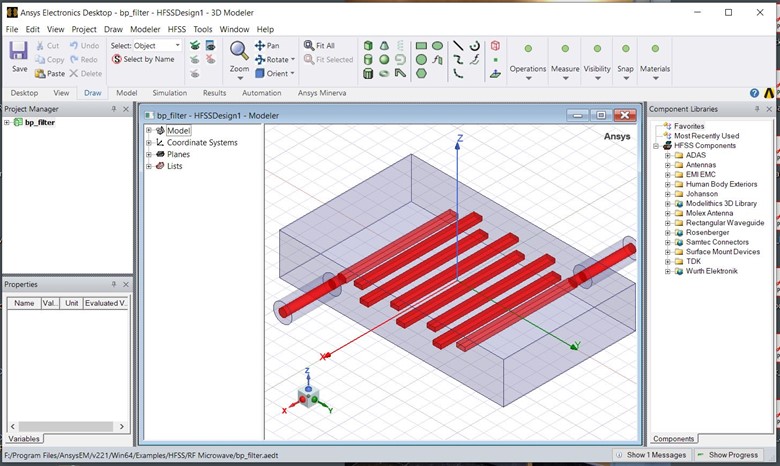Select the Draw equation-based surface tool
Screen dimensions: 780x466
[437, 60]
